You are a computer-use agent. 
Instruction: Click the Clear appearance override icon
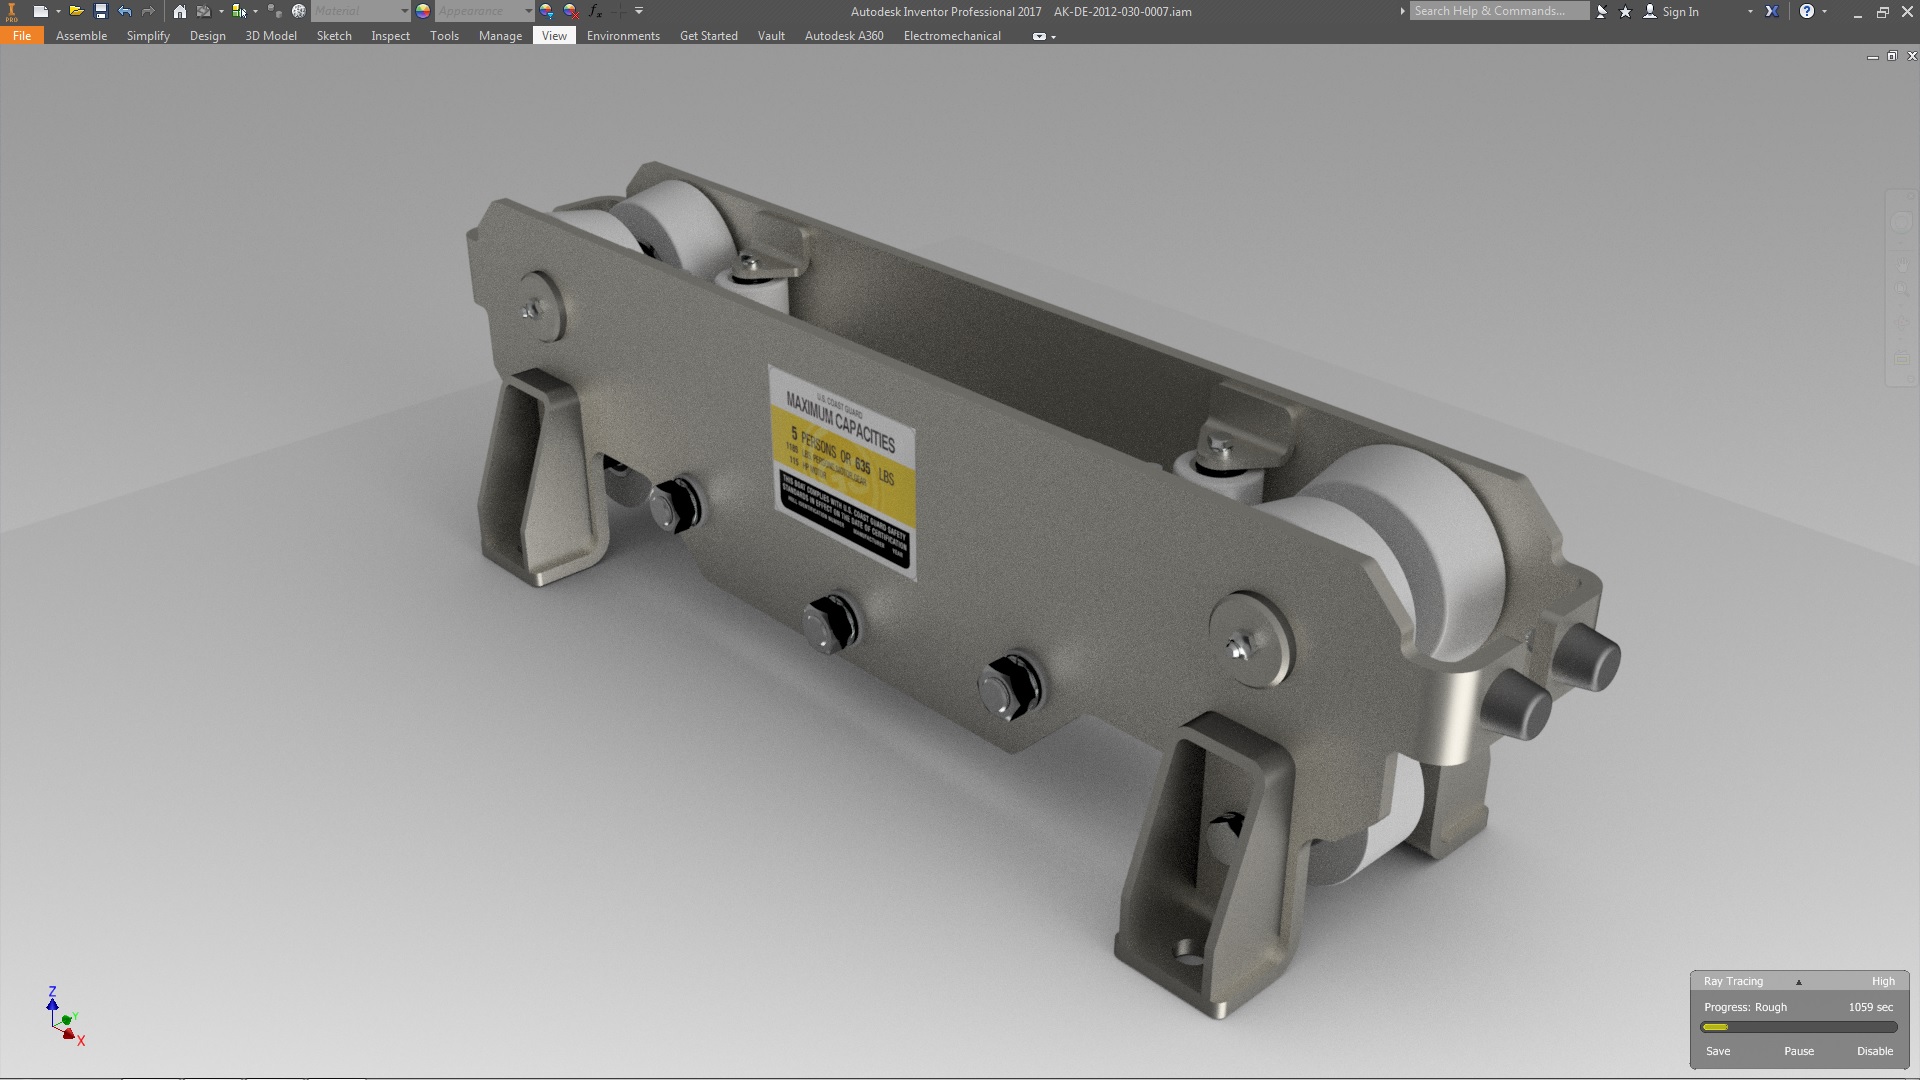571,11
